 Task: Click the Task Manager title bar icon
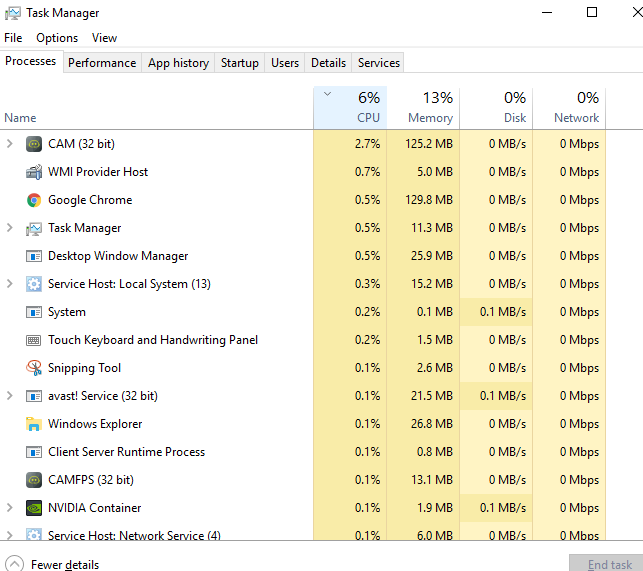point(12,13)
